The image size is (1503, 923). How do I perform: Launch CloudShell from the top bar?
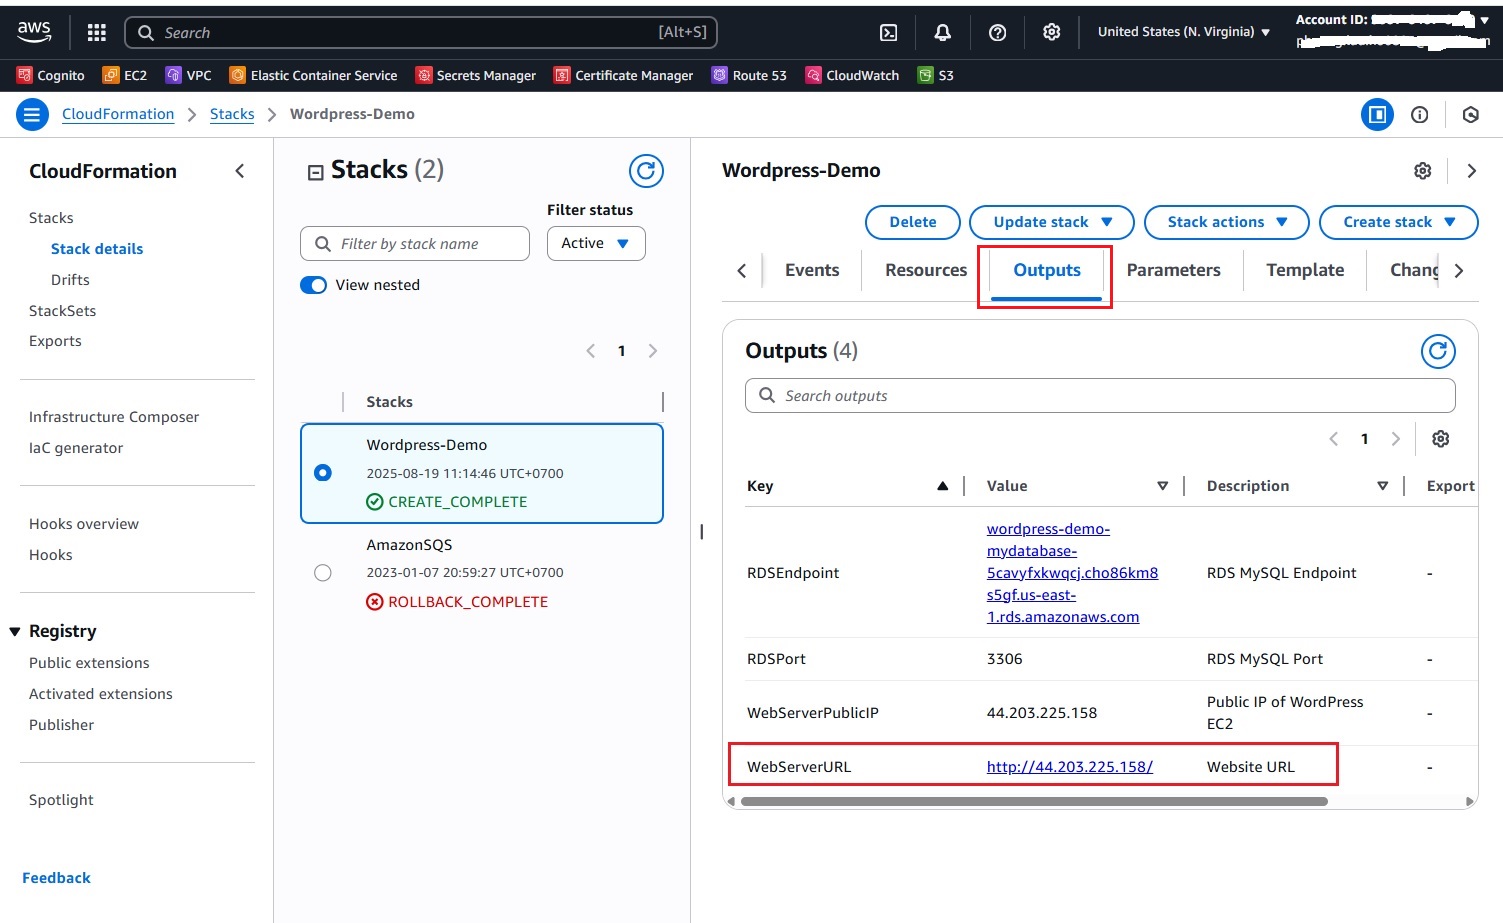(x=888, y=33)
